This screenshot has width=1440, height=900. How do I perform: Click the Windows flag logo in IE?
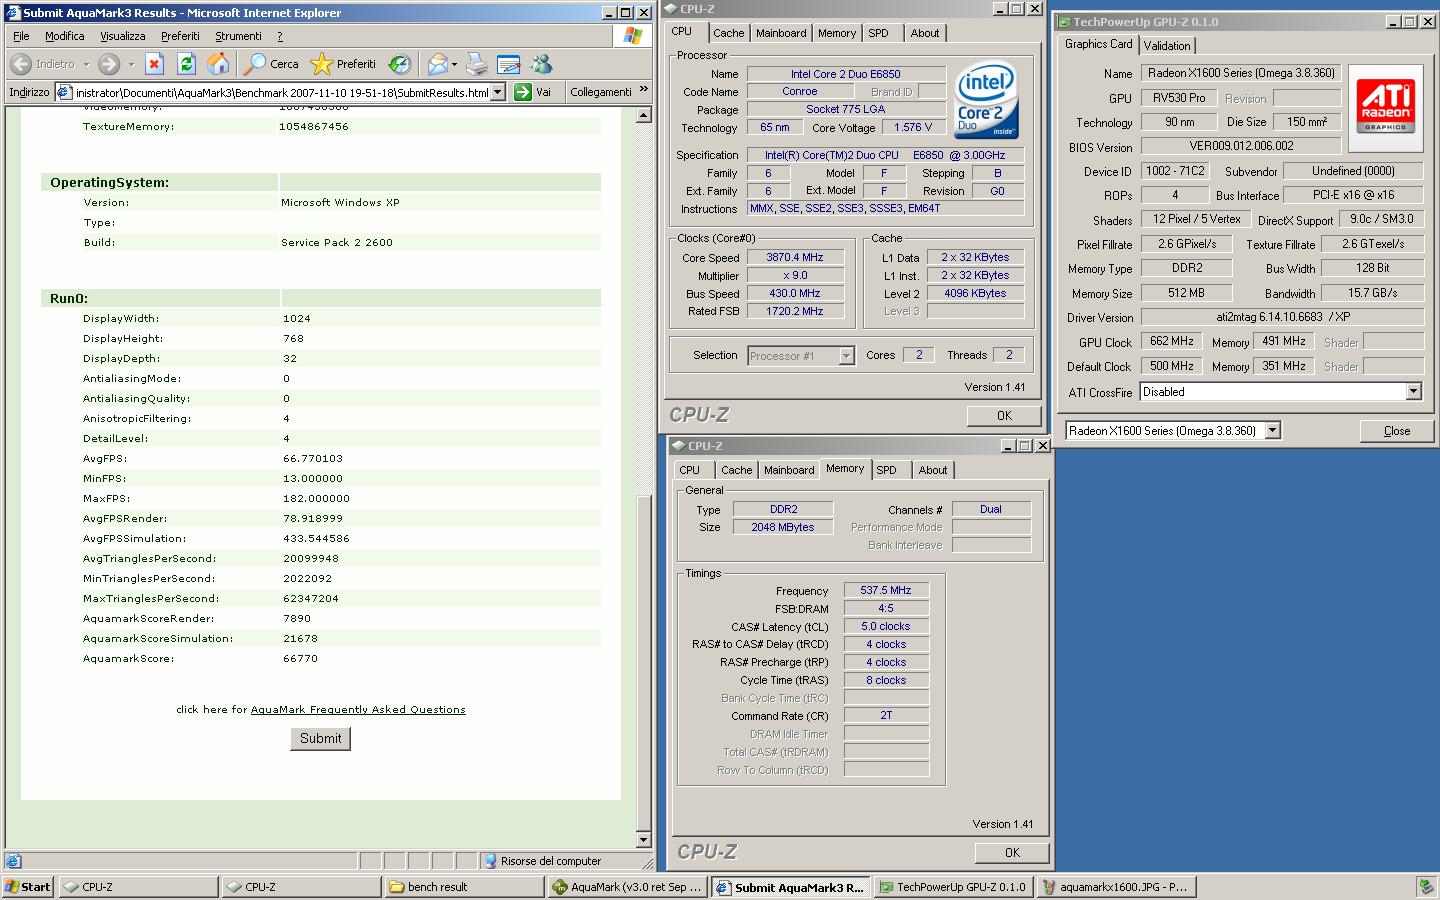[632, 36]
